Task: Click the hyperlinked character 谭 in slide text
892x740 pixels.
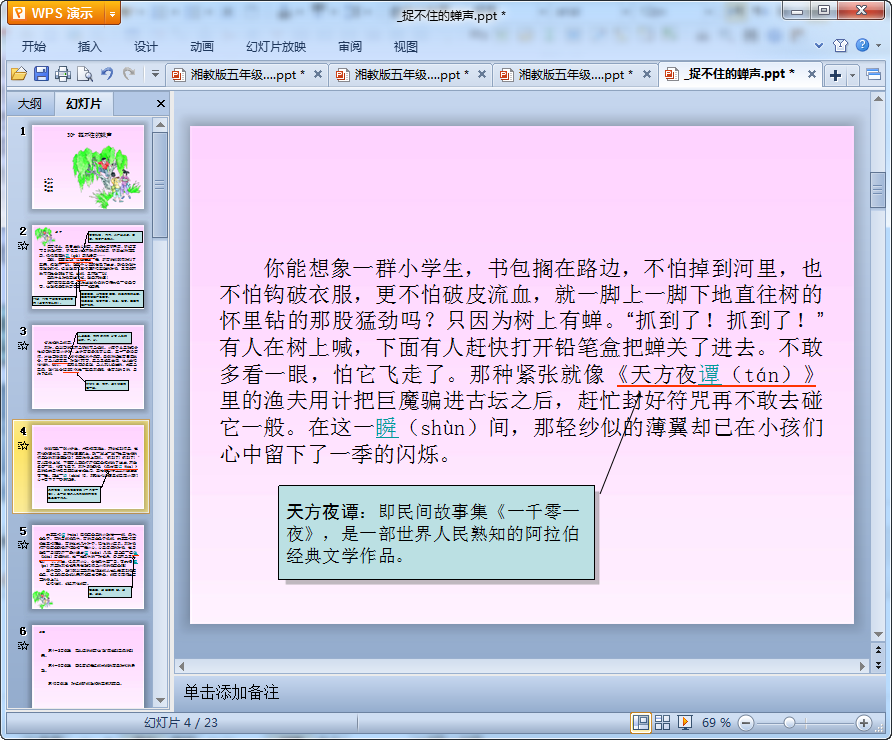Action: (709, 375)
